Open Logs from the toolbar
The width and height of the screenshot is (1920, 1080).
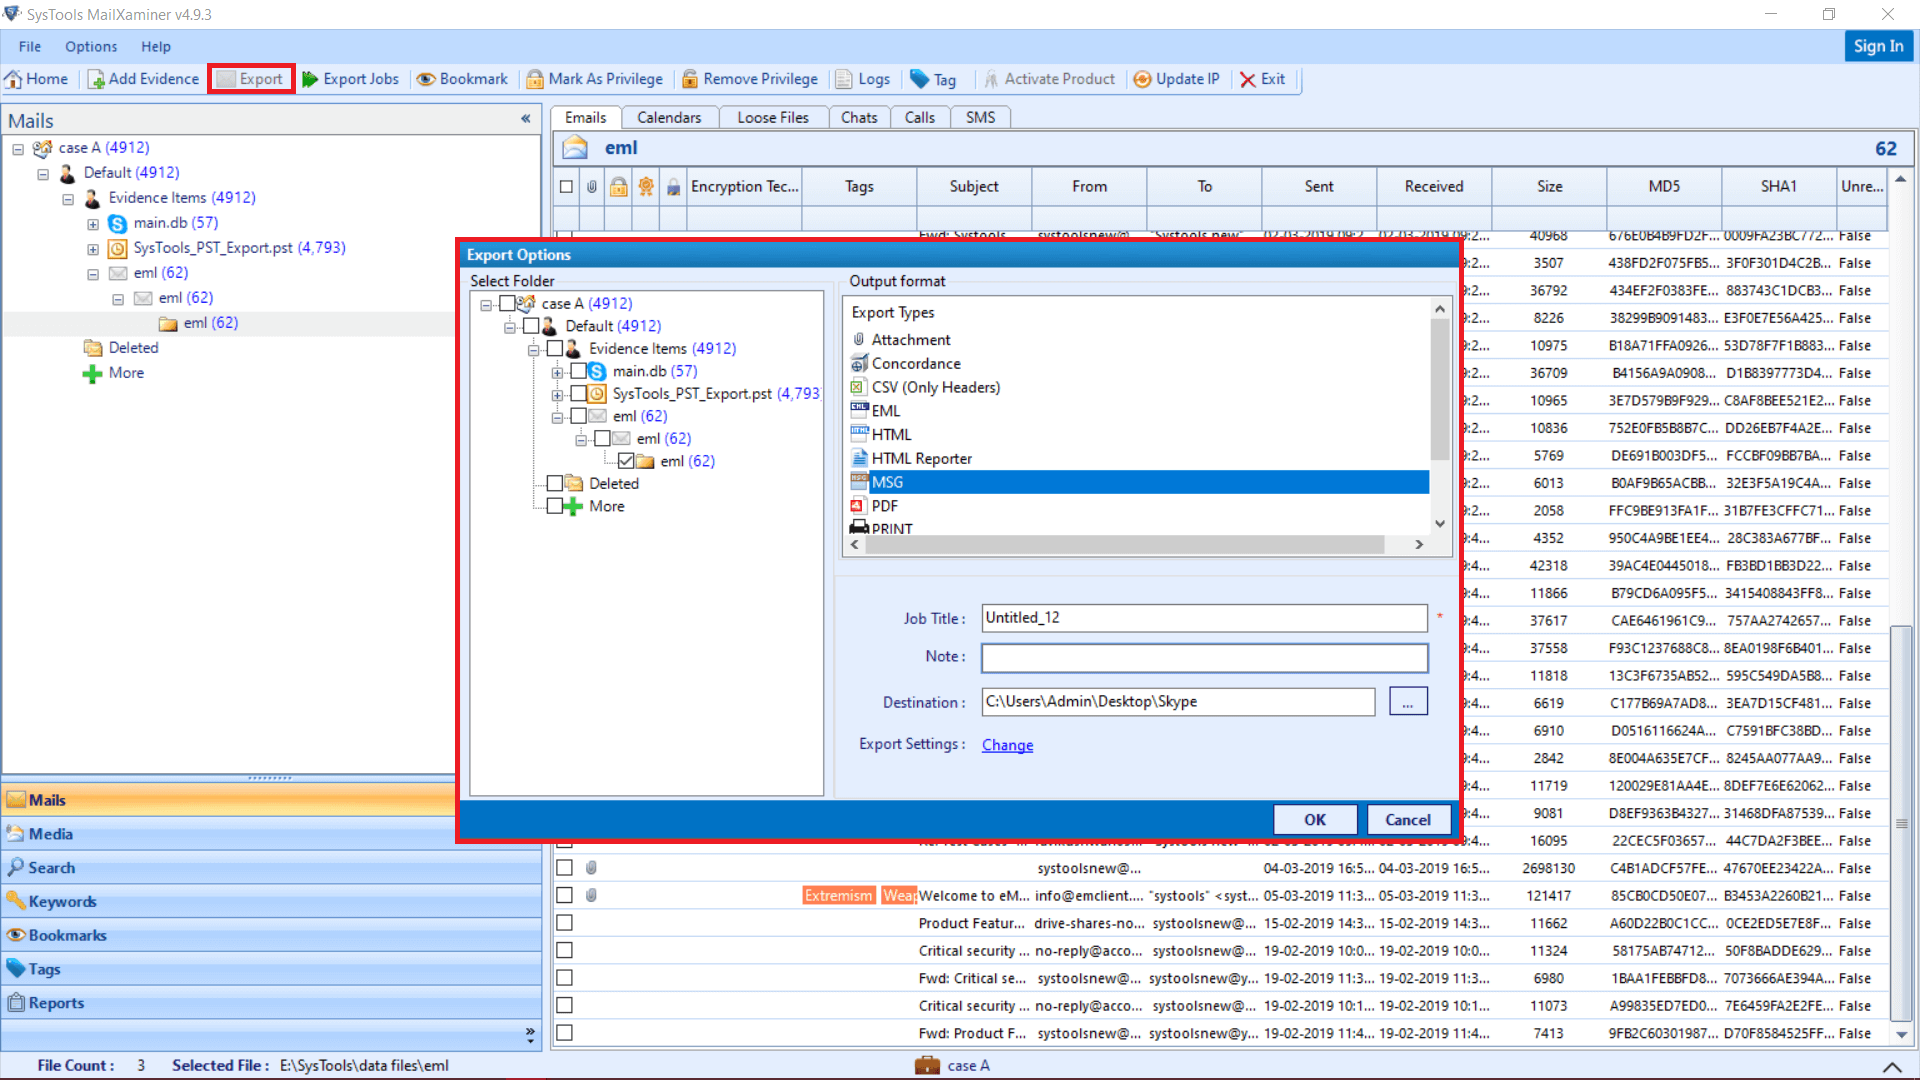pyautogui.click(x=862, y=79)
